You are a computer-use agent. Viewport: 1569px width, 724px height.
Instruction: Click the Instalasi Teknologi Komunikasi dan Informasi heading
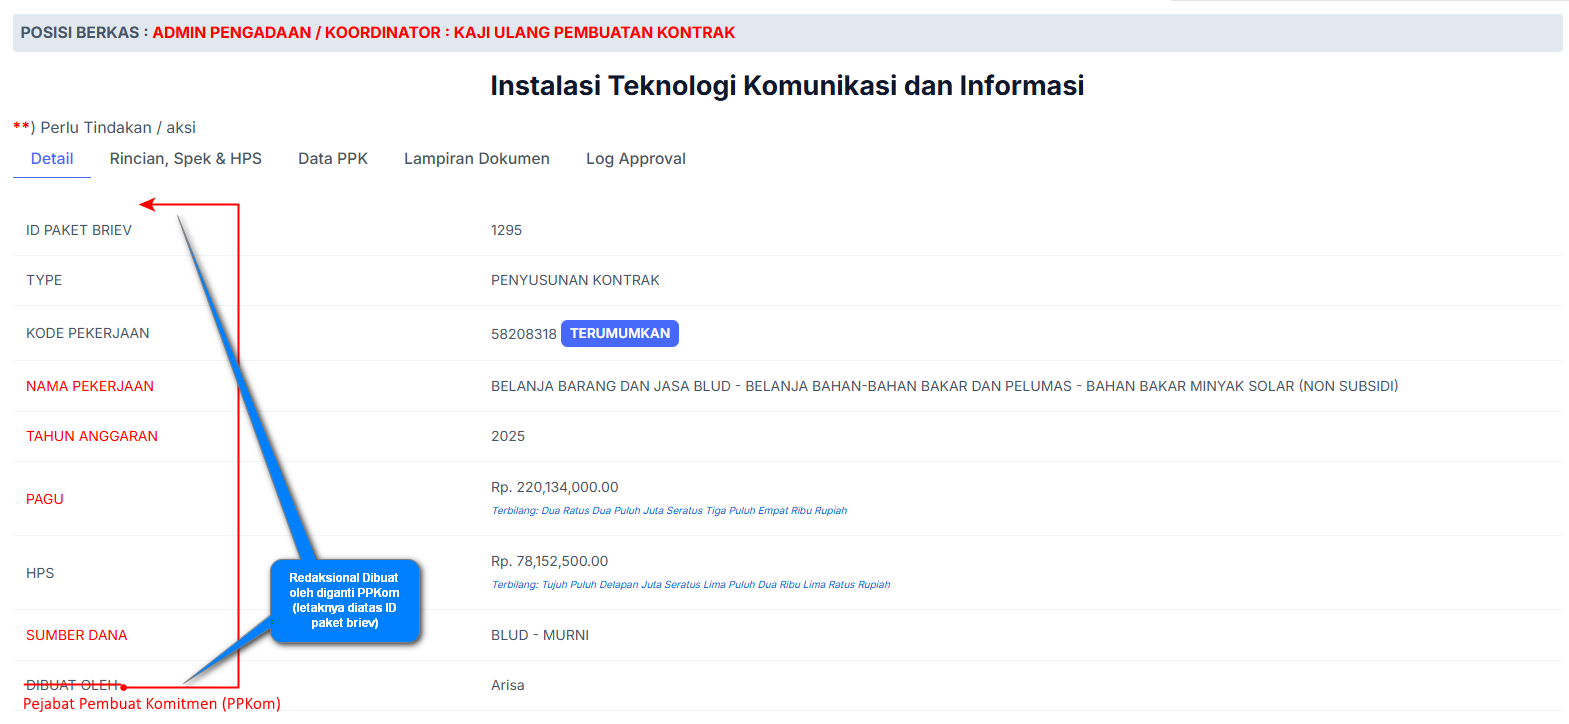coord(787,86)
